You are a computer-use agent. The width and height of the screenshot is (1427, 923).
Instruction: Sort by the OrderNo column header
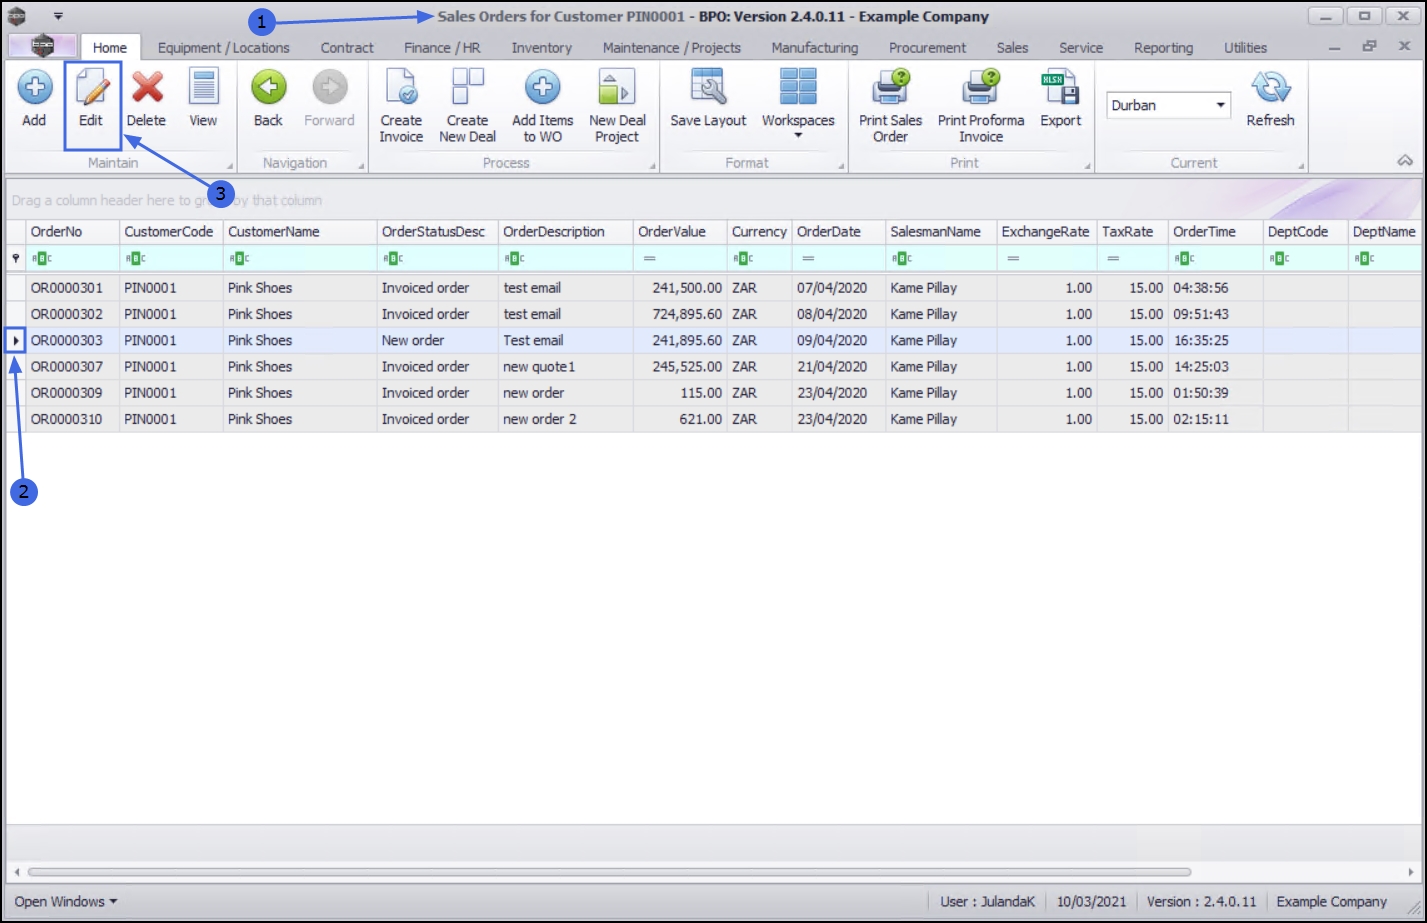[x=73, y=232]
